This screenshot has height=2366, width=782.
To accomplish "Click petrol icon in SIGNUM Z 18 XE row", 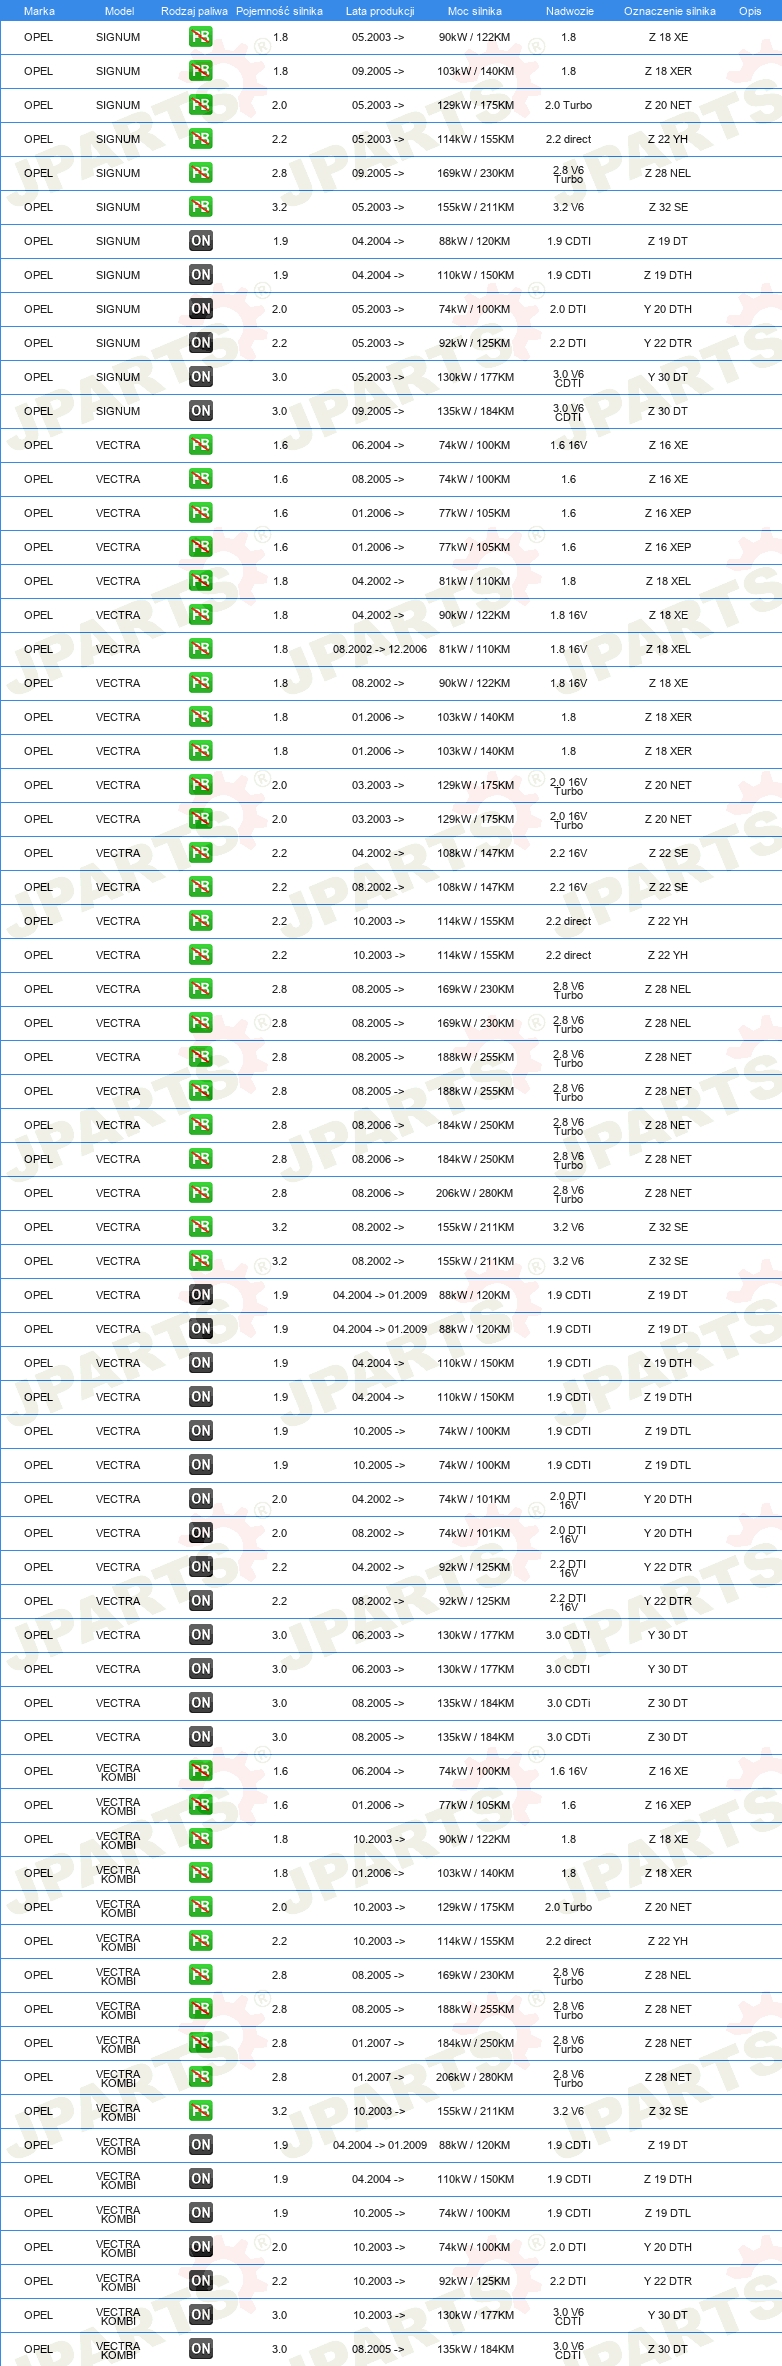I will (201, 37).
